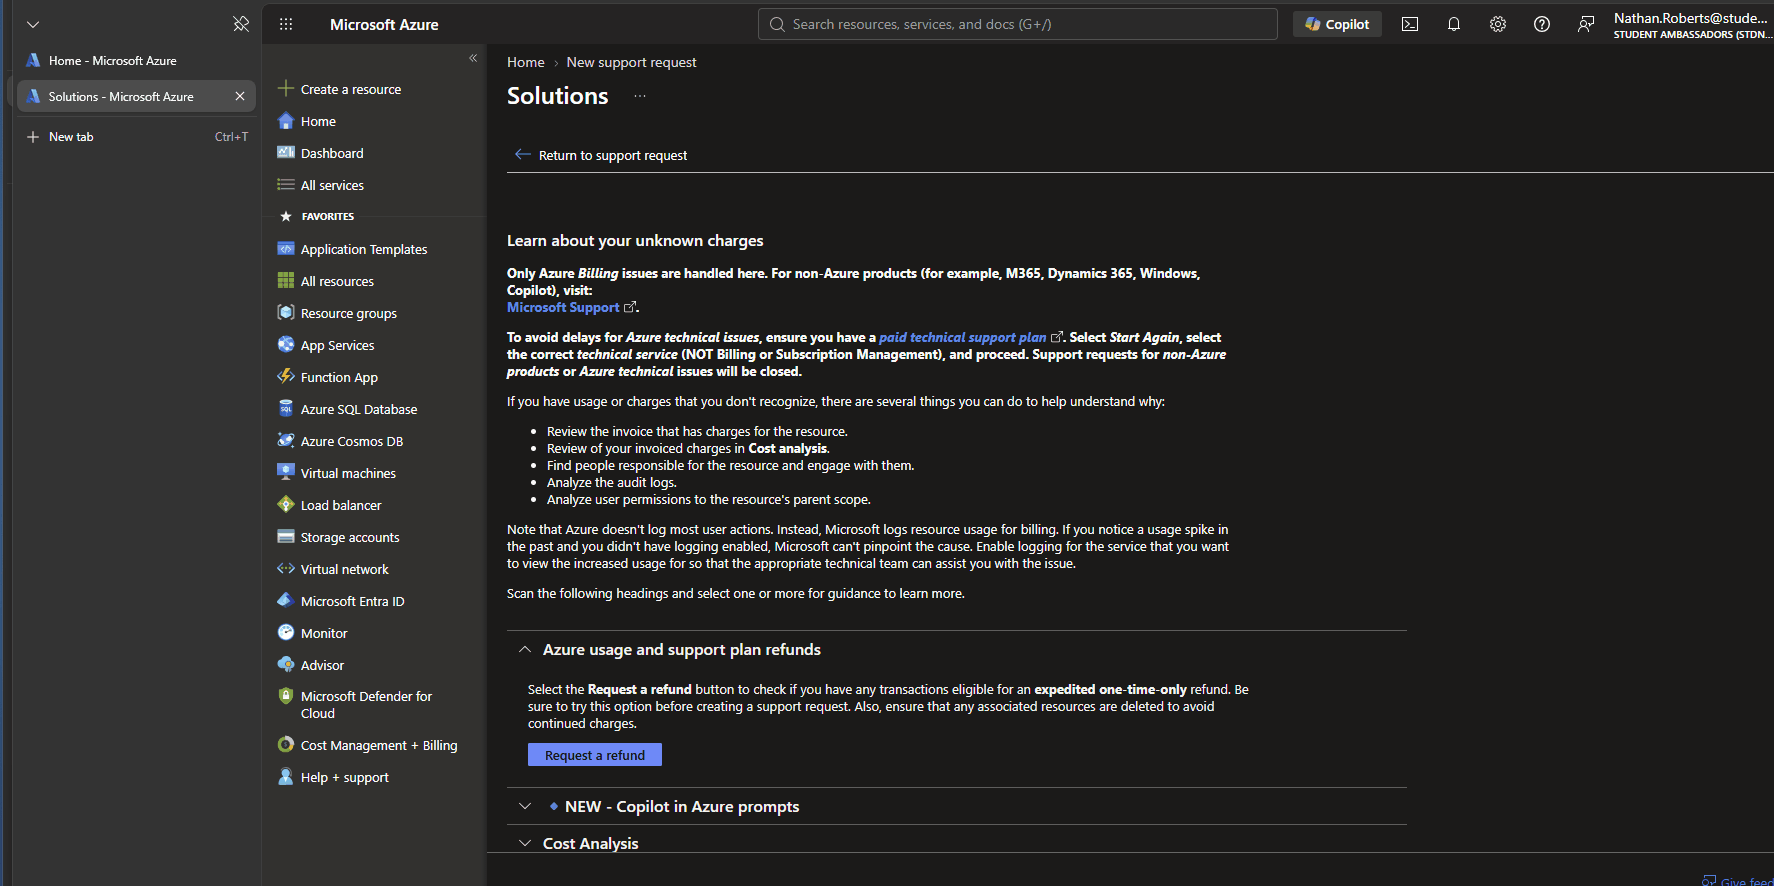Screen dimensions: 1774x886
Task: Click Request a refund button
Action: [595, 755]
